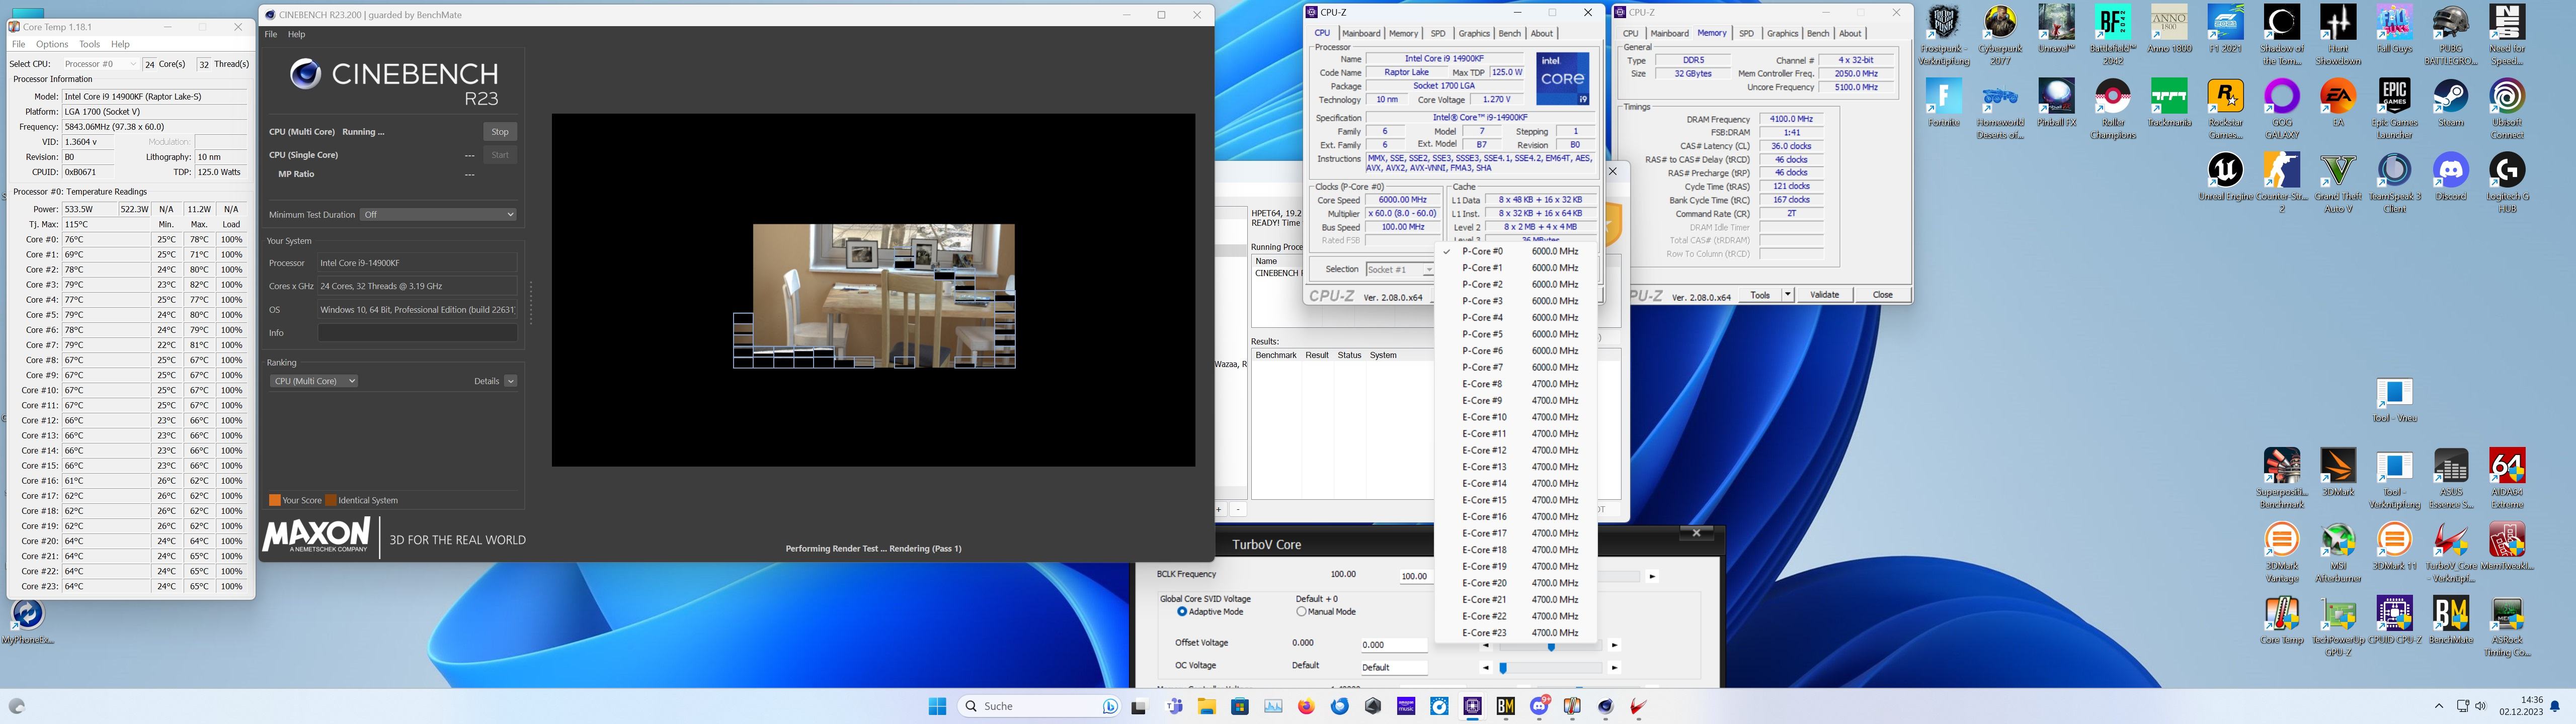
Task: Choose E-Core #8 in the CPU-Z core list
Action: pyautogui.click(x=1515, y=384)
